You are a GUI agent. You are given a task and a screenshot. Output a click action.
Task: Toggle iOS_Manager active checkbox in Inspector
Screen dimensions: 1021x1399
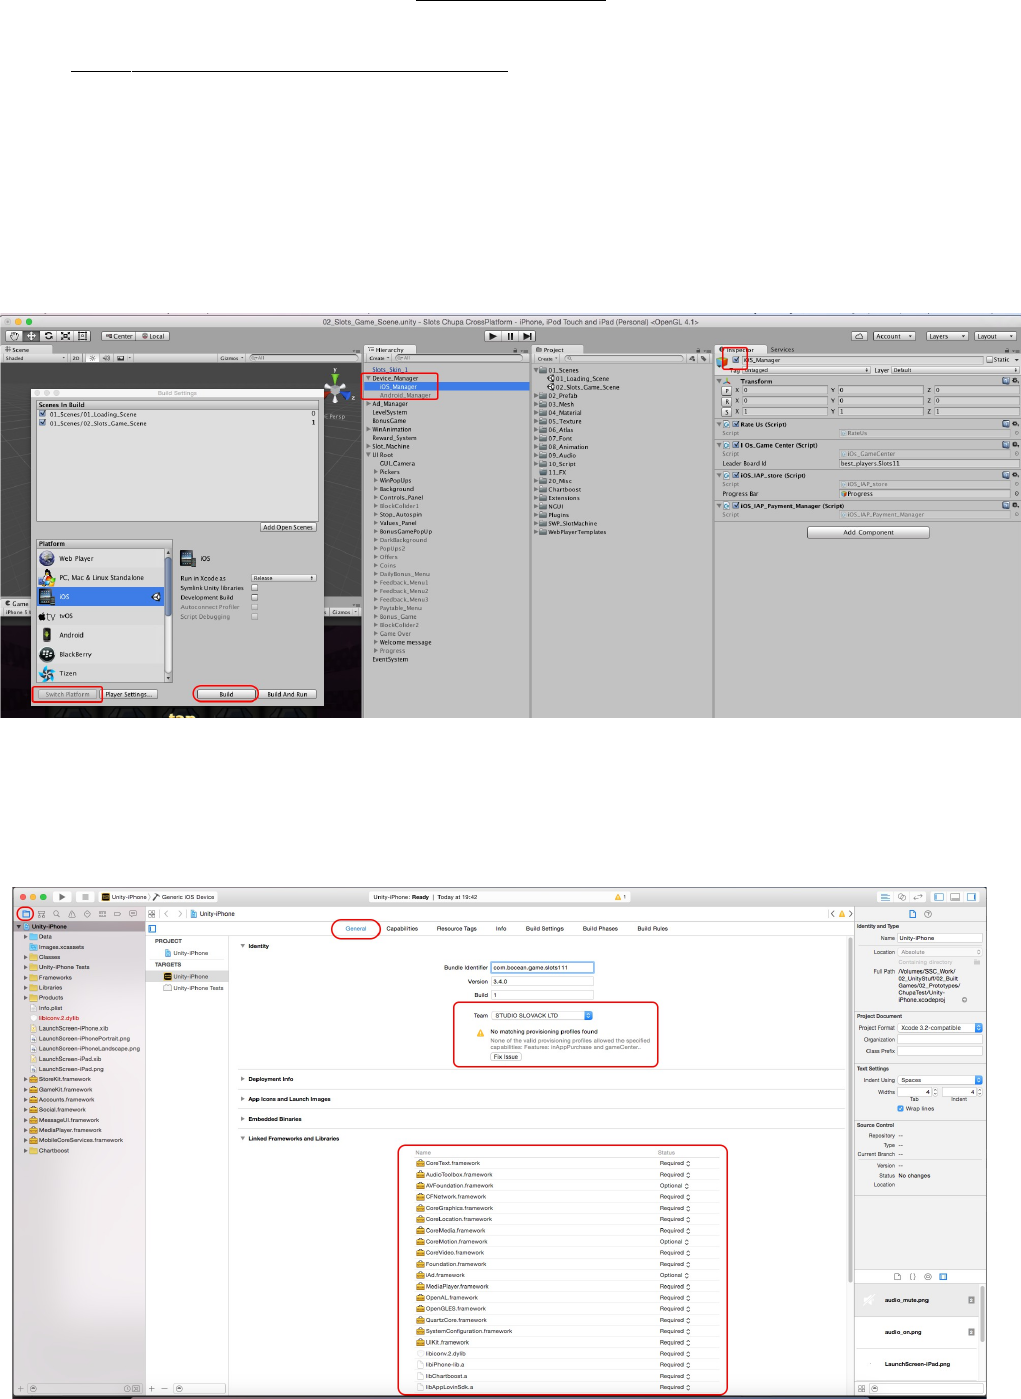[735, 360]
